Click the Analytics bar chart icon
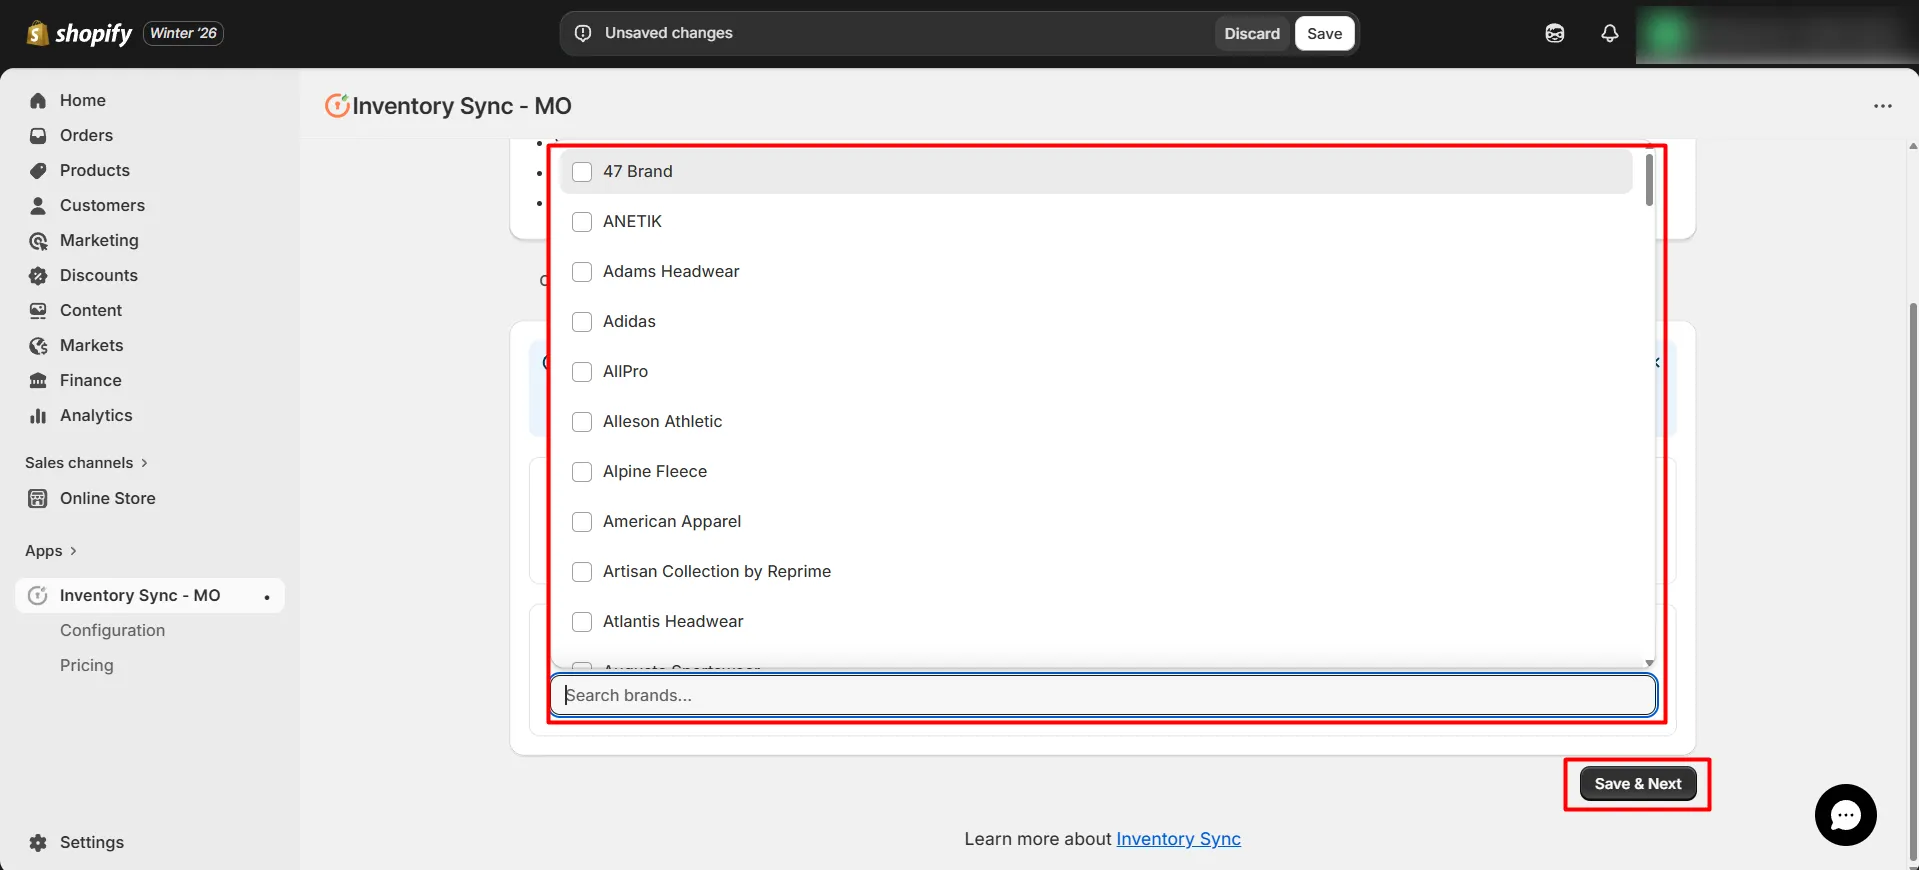Viewport: 1919px width, 870px height. pyautogui.click(x=38, y=415)
